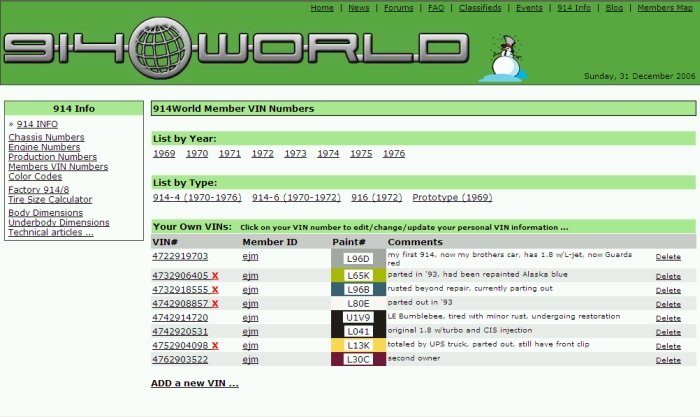This screenshot has width=700, height=417.
Task: Open Body Dimensions sidebar link
Action: coord(46,213)
